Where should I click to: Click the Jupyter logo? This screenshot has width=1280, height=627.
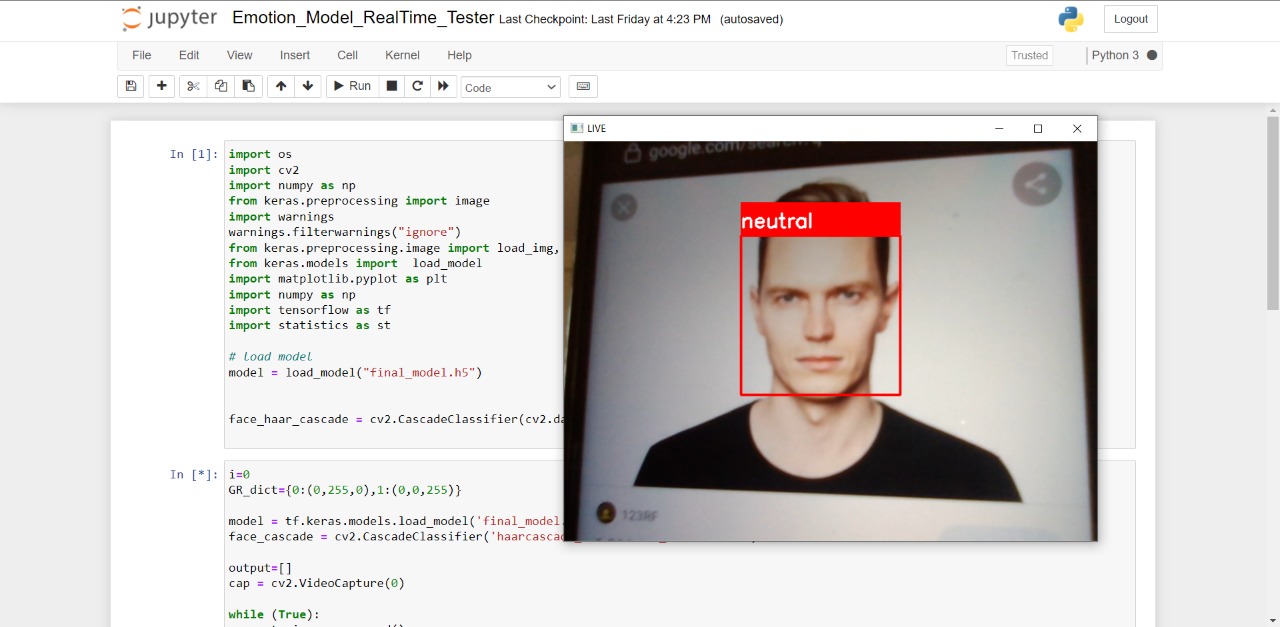(169, 18)
